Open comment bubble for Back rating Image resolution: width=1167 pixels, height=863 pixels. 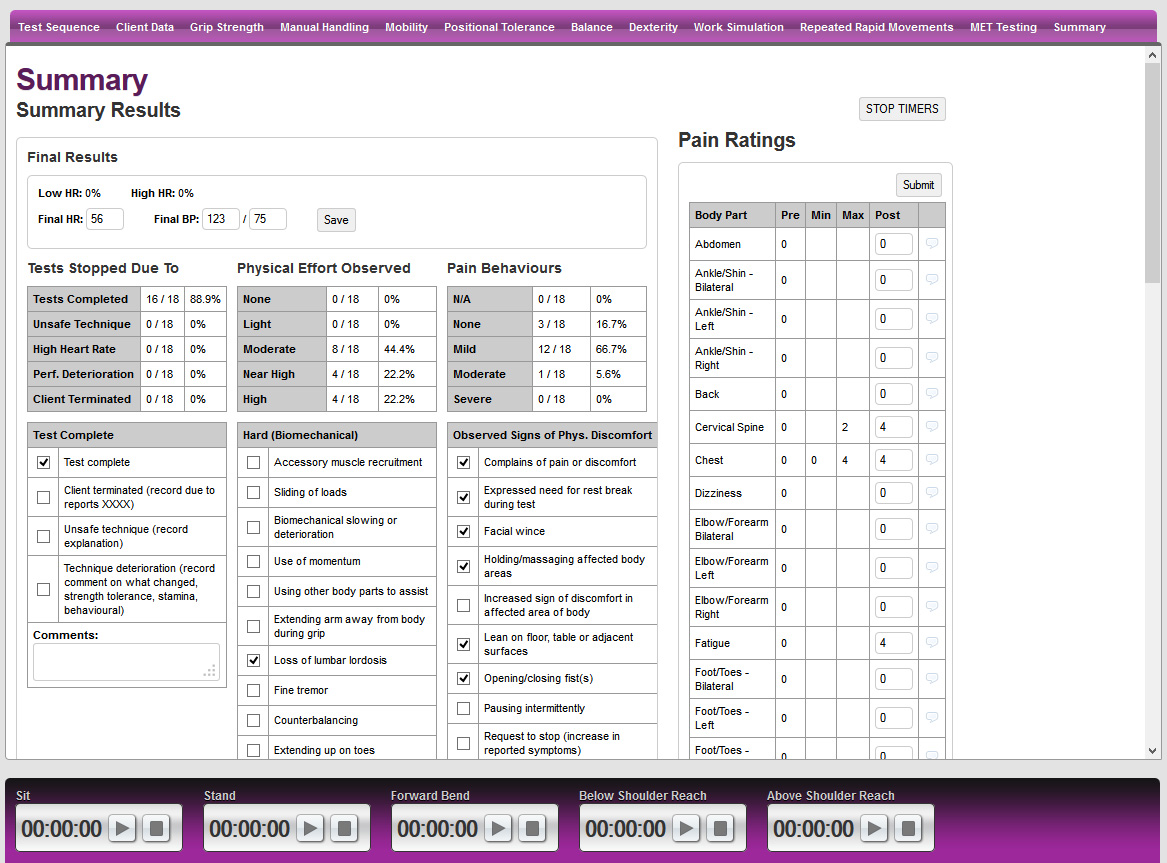pyautogui.click(x=931, y=394)
